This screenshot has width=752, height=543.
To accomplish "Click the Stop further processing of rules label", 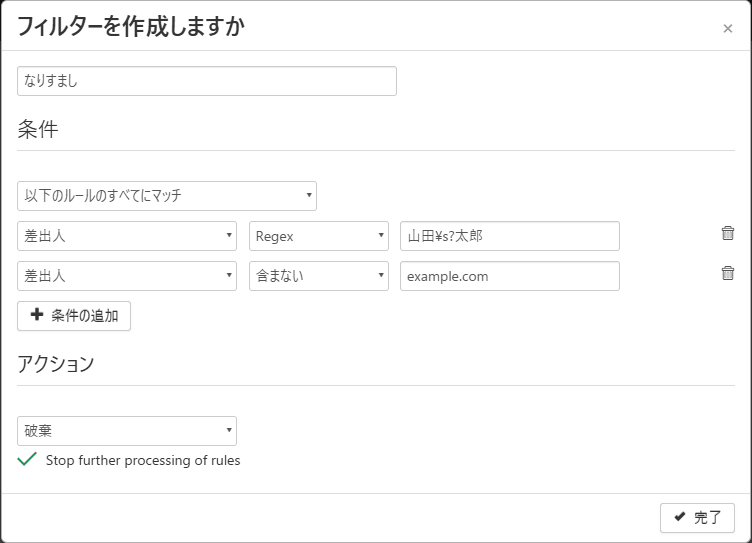I will (143, 461).
